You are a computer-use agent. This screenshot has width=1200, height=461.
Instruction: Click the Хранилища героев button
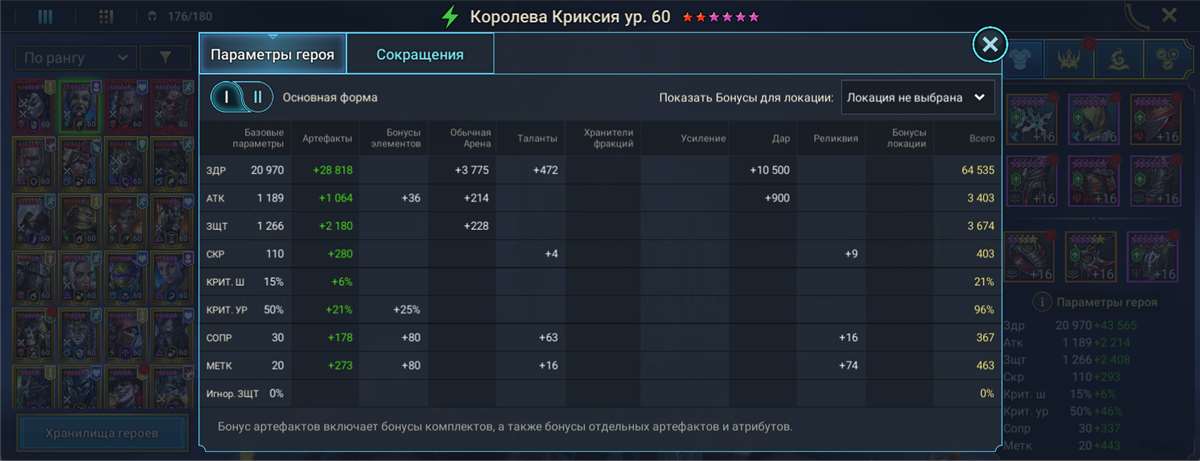[x=102, y=434]
